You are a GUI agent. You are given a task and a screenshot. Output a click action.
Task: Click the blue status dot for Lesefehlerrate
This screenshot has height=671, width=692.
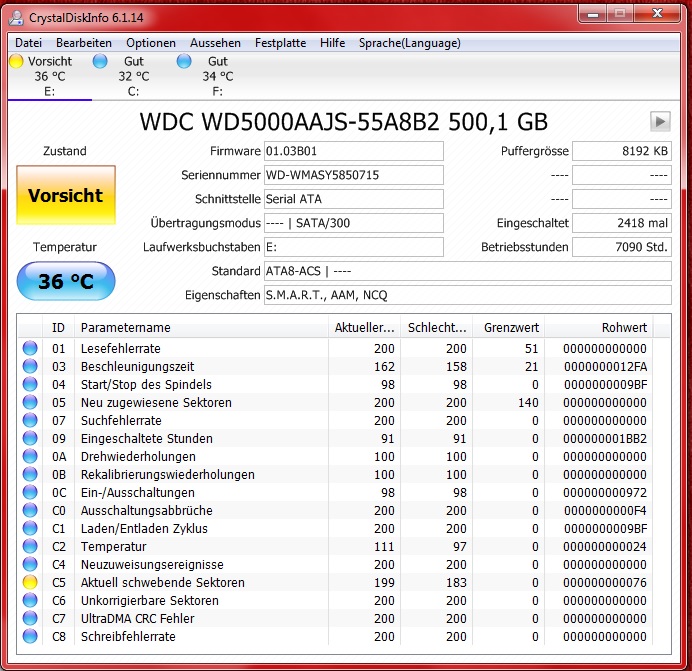click(30, 348)
